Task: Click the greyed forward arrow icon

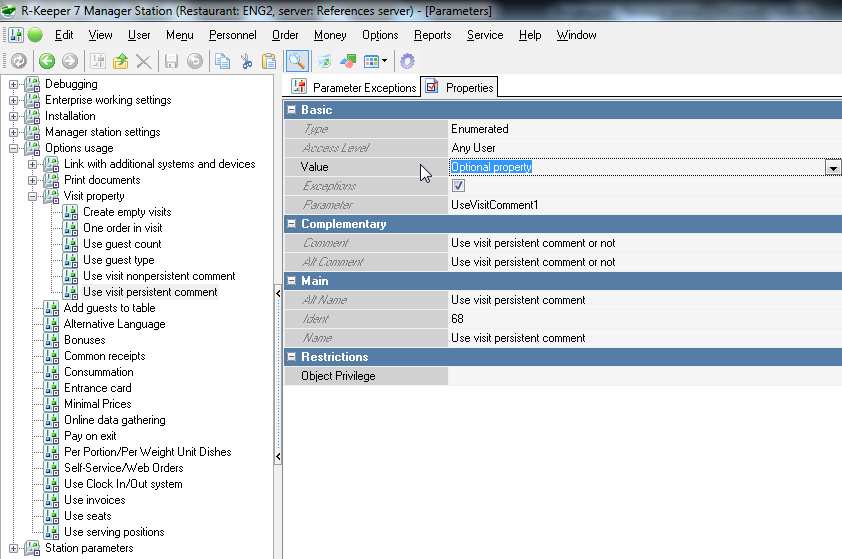Action: (70, 61)
